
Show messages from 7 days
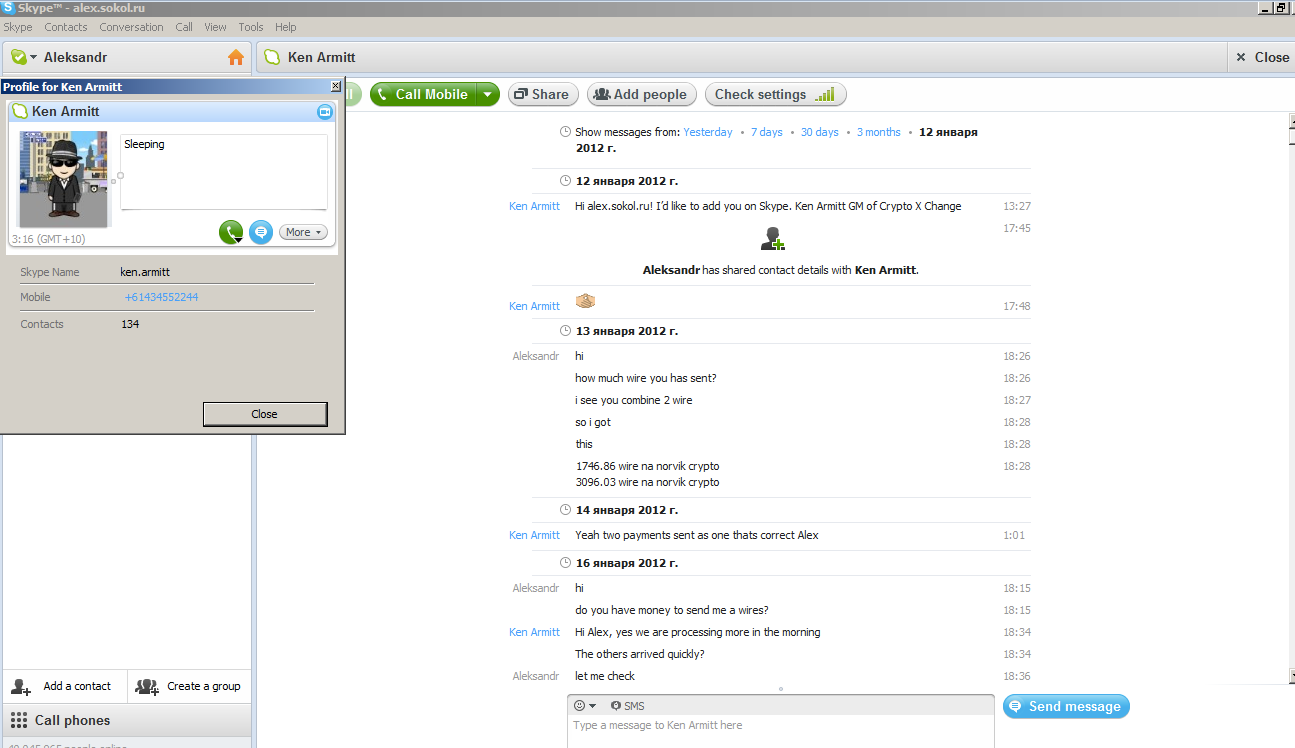(x=767, y=132)
